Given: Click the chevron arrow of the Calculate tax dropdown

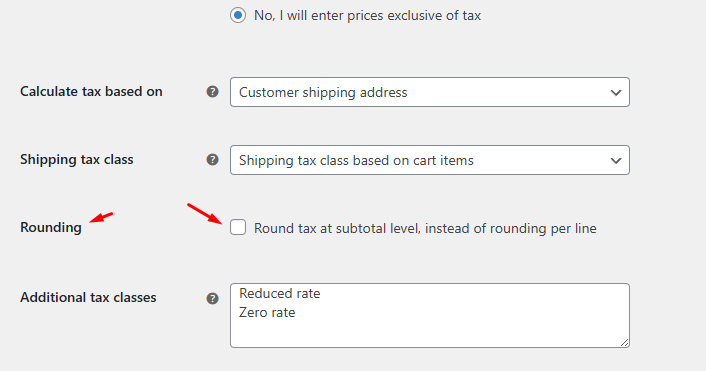Looking at the screenshot, I should (615, 93).
